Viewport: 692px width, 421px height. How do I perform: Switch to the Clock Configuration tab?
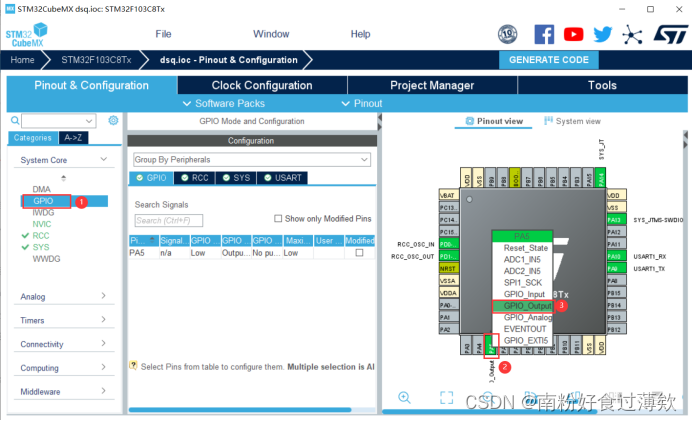point(262,85)
